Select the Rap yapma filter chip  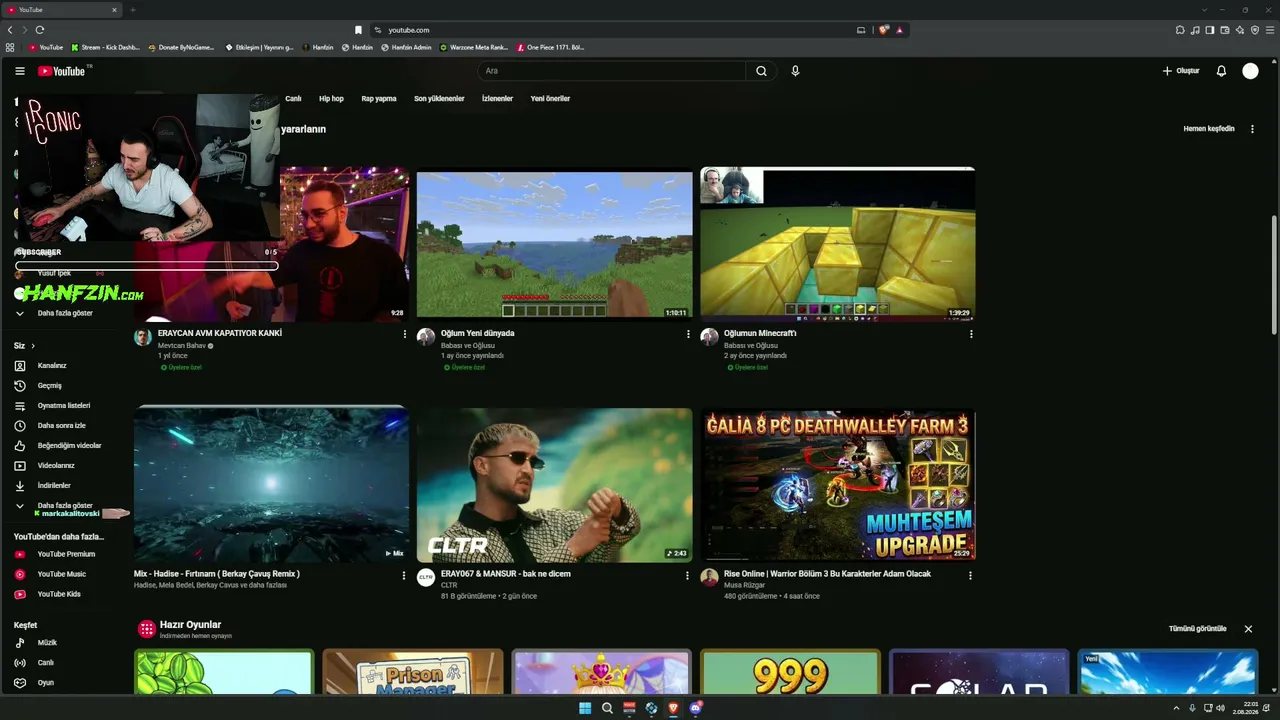[379, 99]
